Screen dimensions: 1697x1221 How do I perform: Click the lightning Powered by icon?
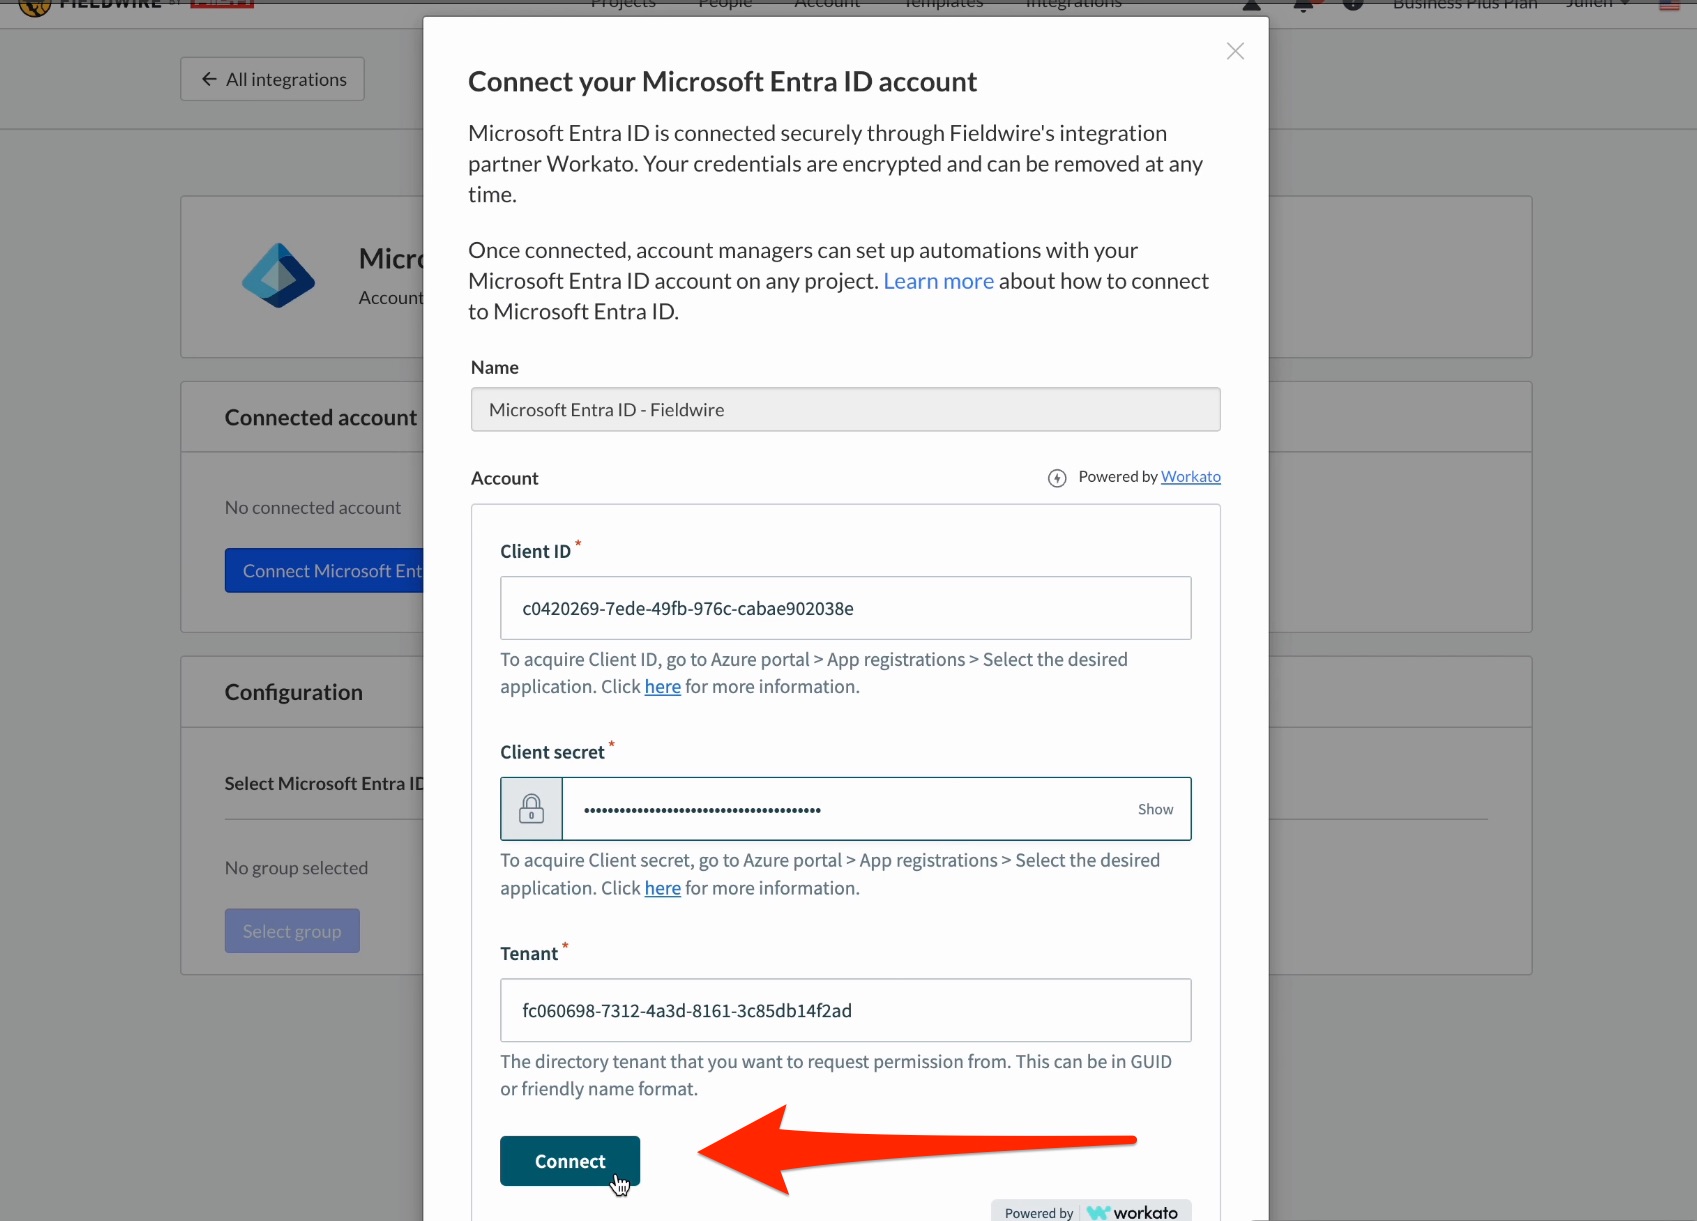tap(1057, 478)
